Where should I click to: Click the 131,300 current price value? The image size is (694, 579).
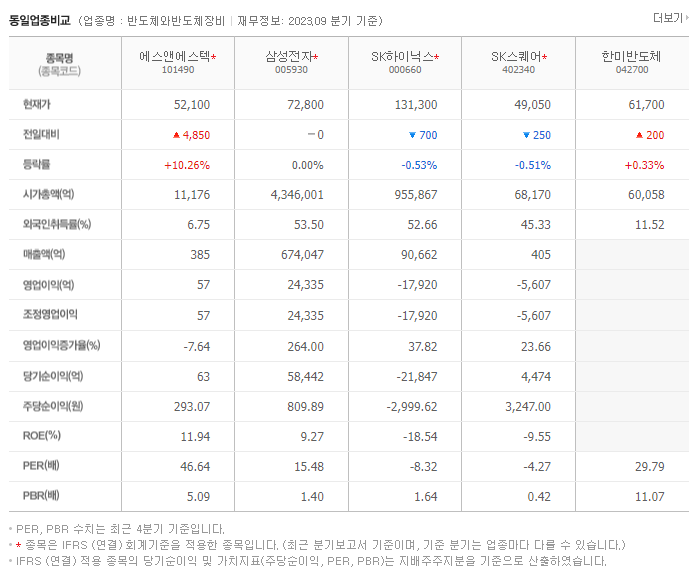pos(416,105)
